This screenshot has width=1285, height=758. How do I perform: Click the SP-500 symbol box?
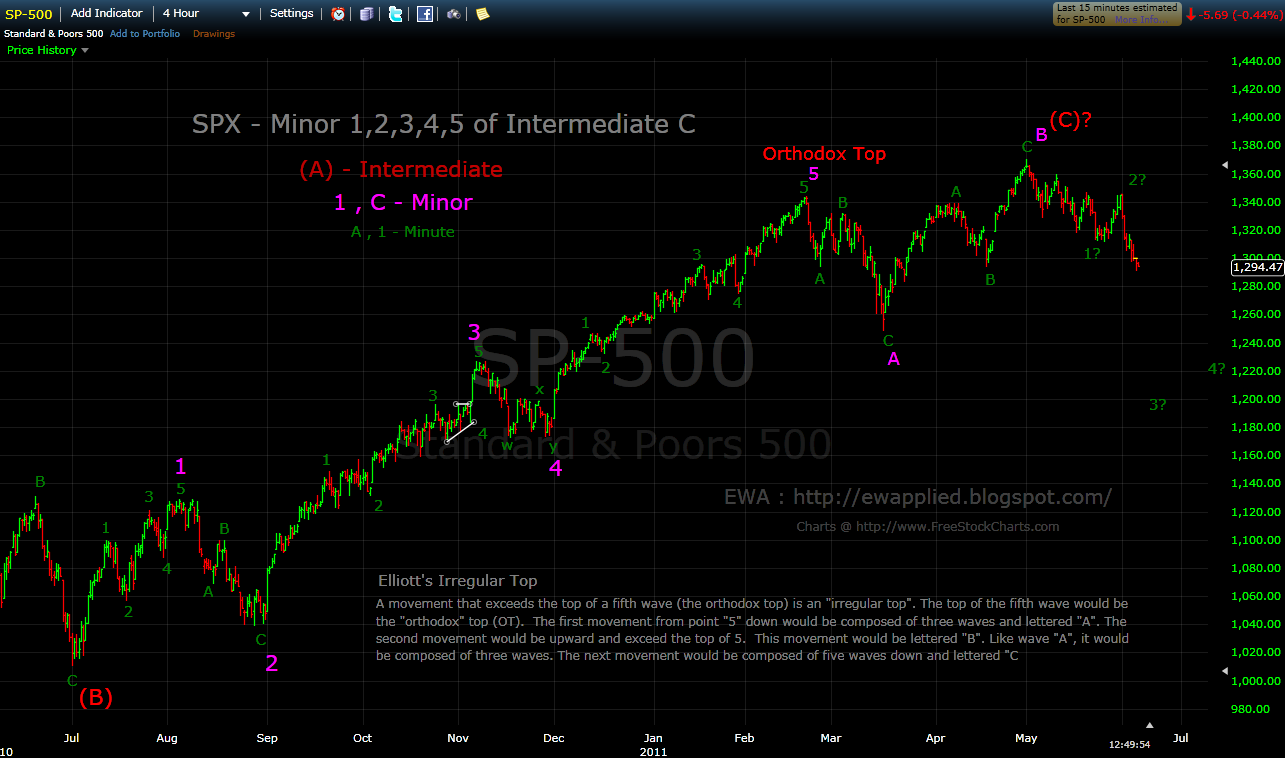tap(30, 14)
